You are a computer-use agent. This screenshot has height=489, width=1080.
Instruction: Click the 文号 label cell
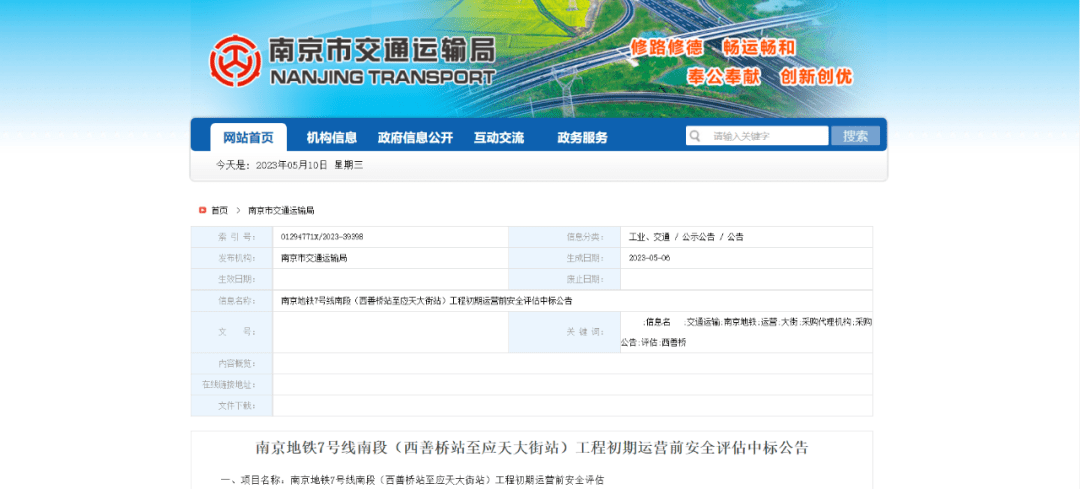click(232, 332)
